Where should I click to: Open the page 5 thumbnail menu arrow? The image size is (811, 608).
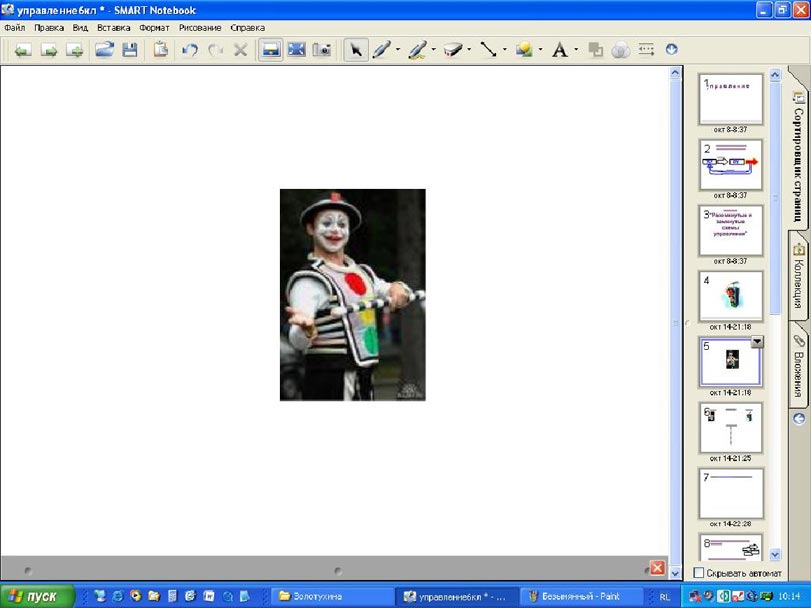tap(757, 342)
